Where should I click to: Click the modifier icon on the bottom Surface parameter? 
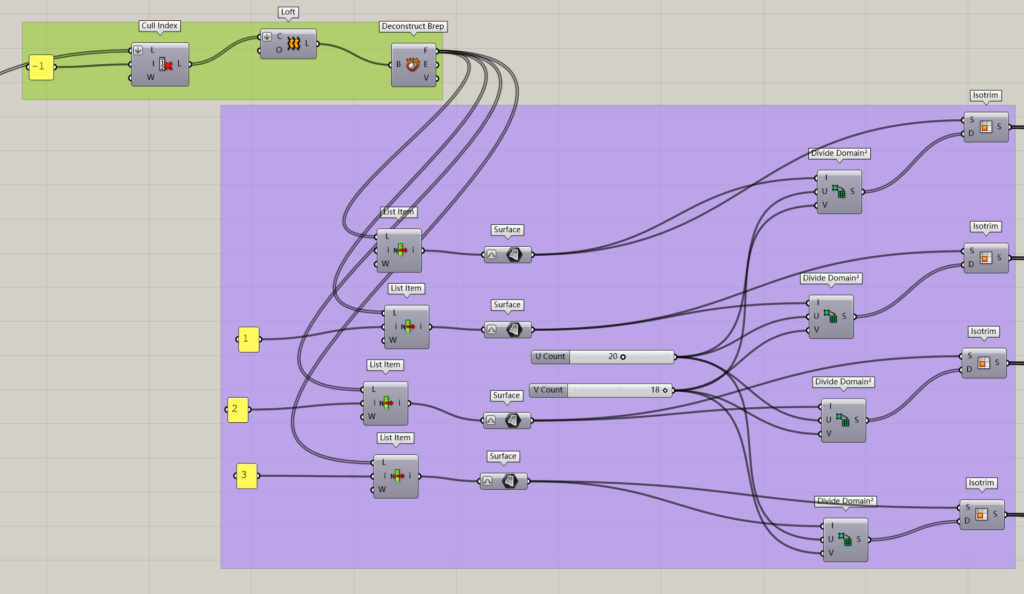pyautogui.click(x=488, y=481)
